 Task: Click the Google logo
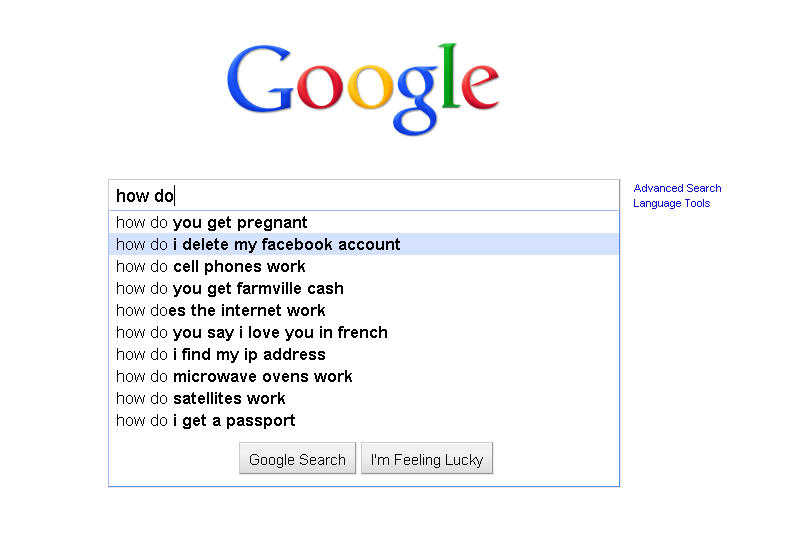pyautogui.click(x=363, y=90)
